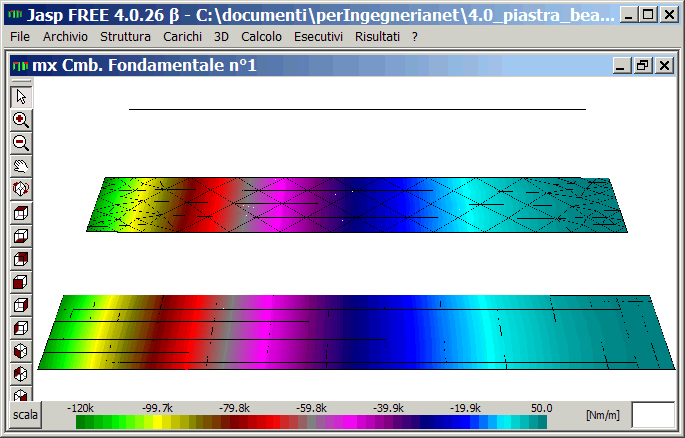Click the scala button
Image resolution: width=685 pixels, height=438 pixels.
[x=25, y=414]
